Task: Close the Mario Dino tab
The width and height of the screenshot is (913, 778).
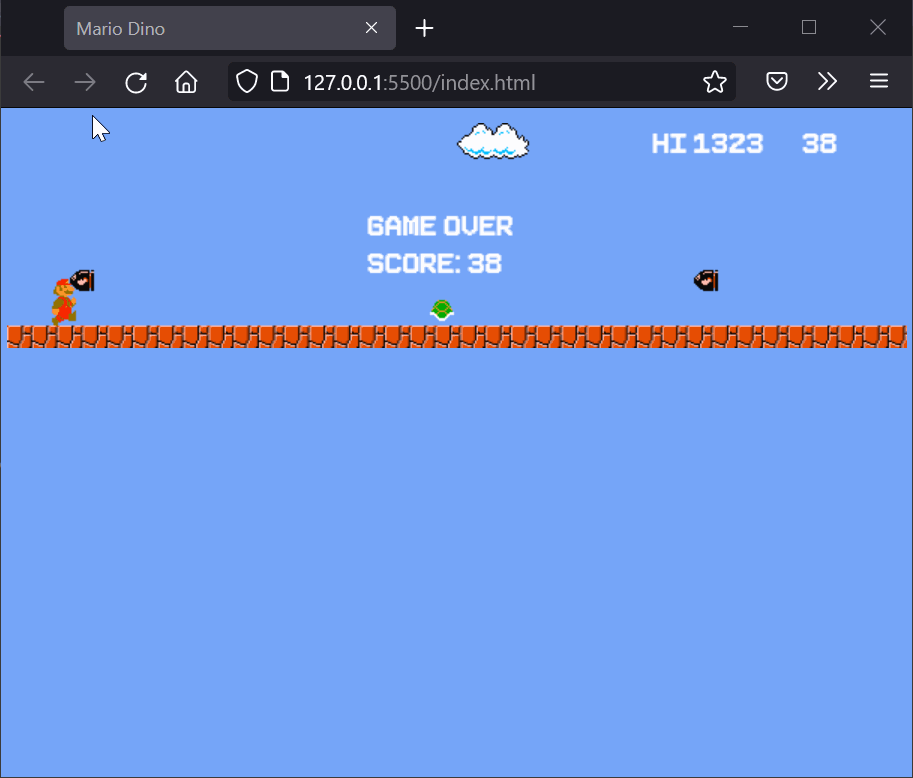Action: (x=371, y=27)
